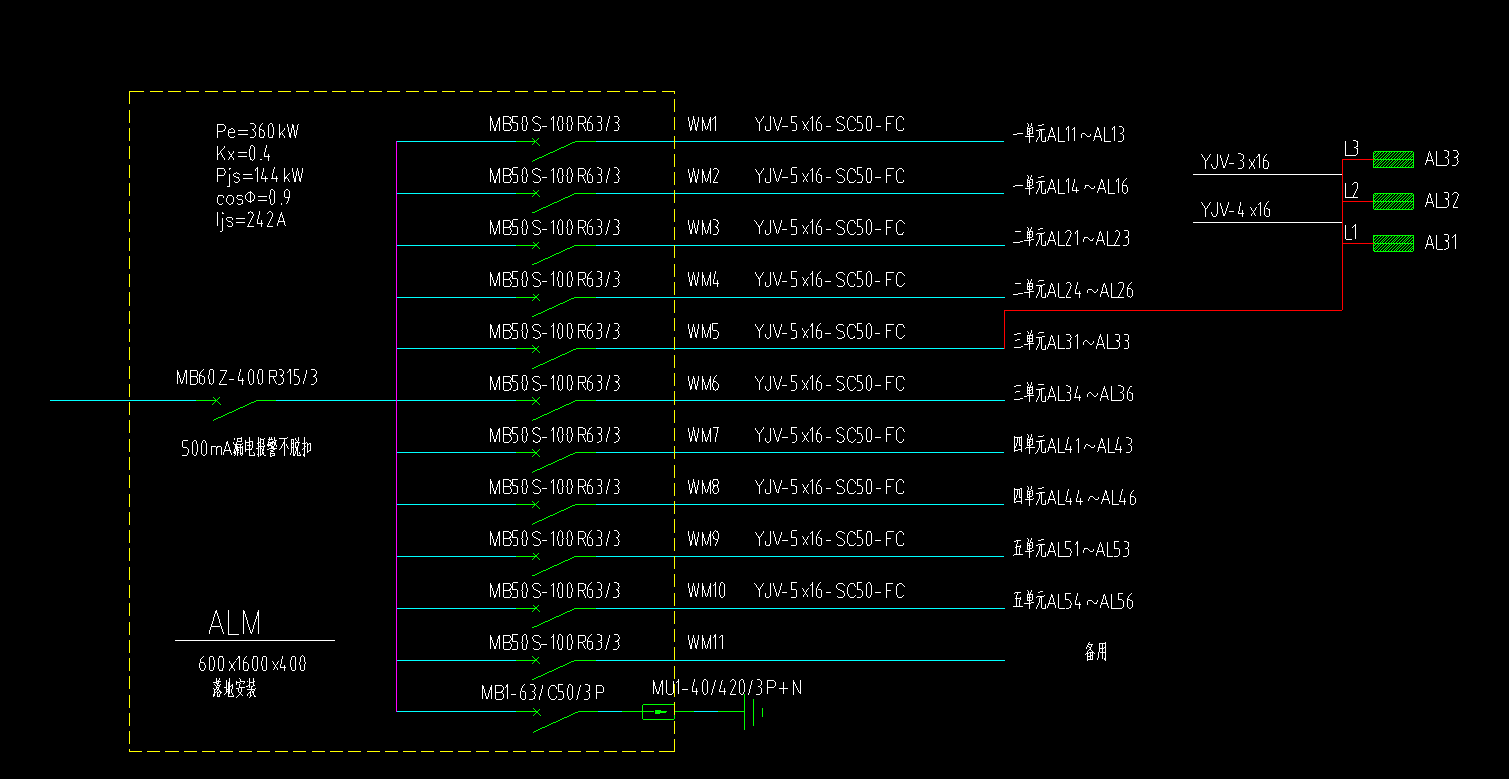Screen dimensions: 1509x779
Task: Select the WM5 circuit label
Action: coord(703,332)
